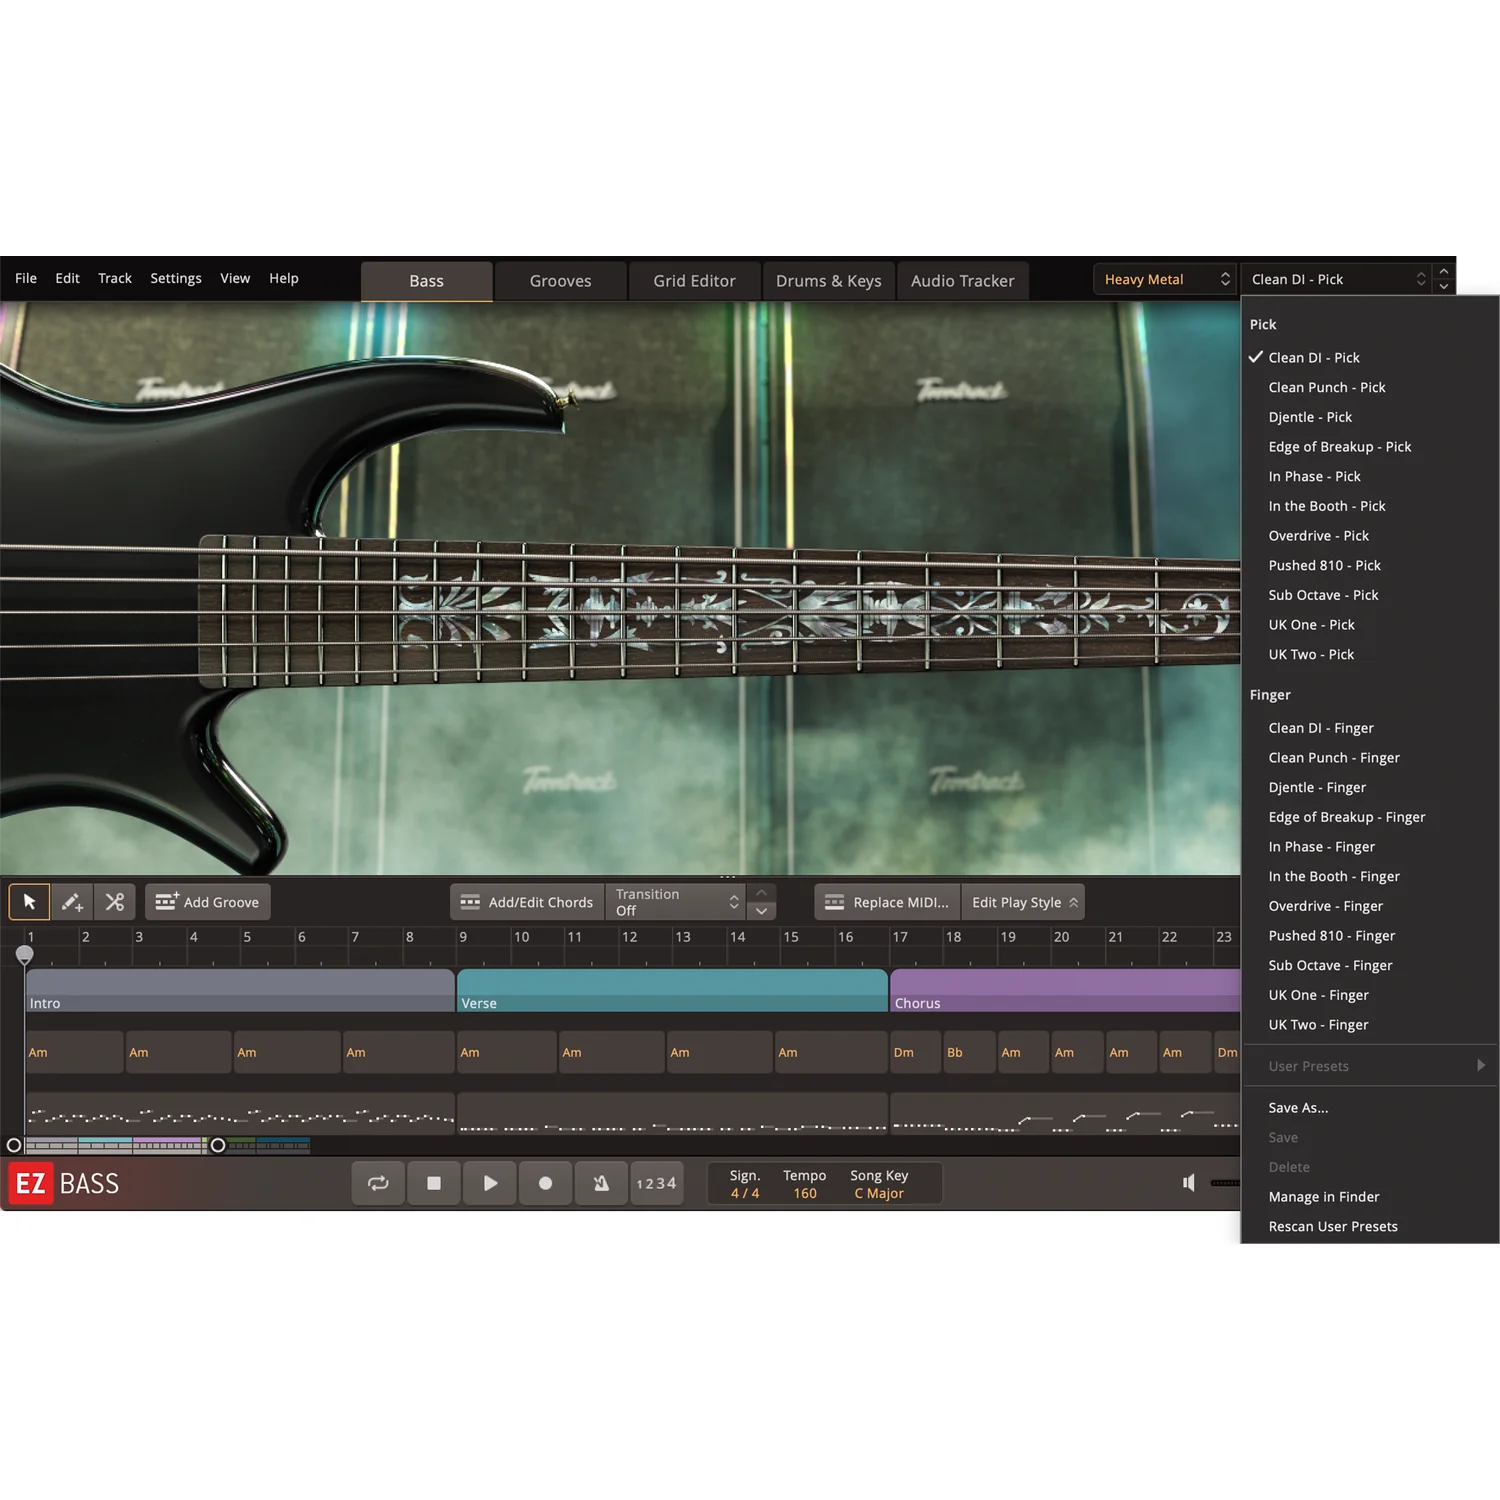Open the Transition Off dropdown

click(x=676, y=902)
